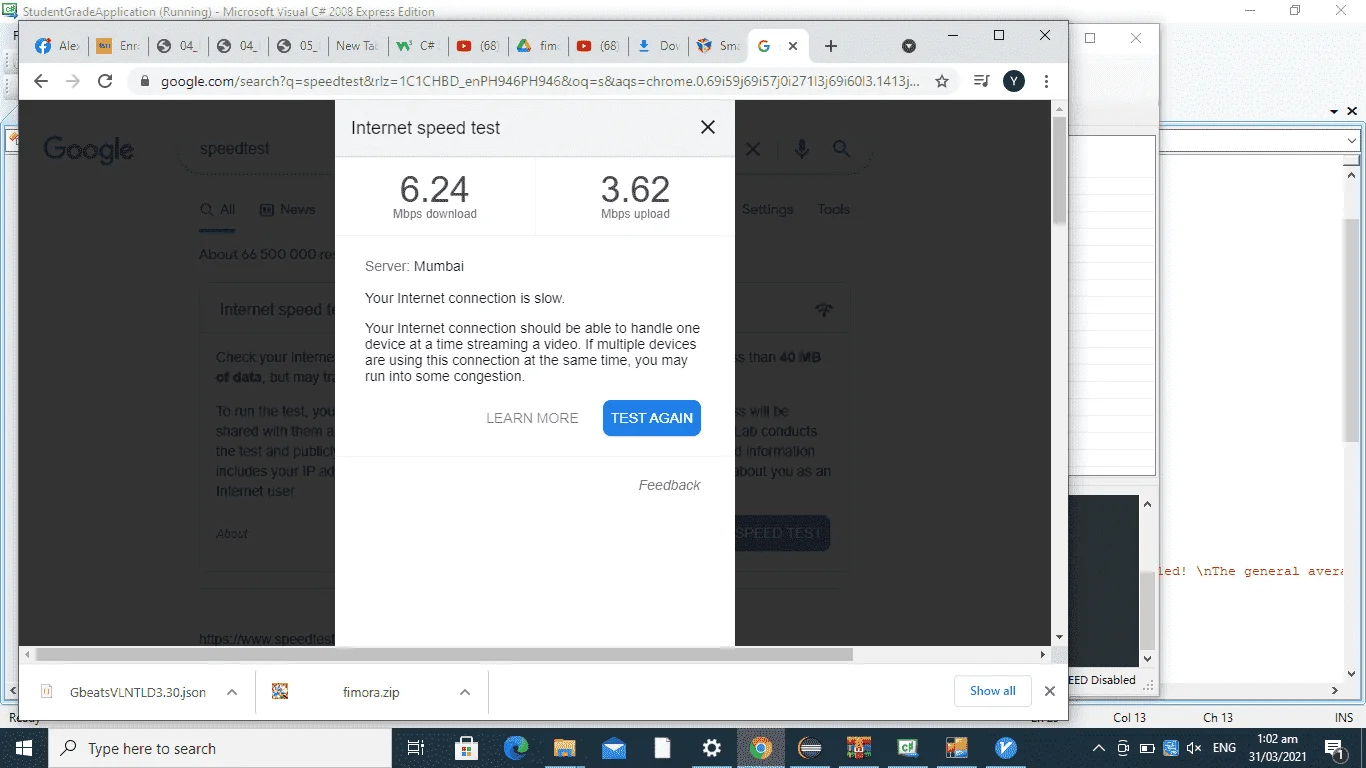Screen dimensions: 1366x768
Task: Open the Visual C# taskbar icon
Action: pos(908,748)
